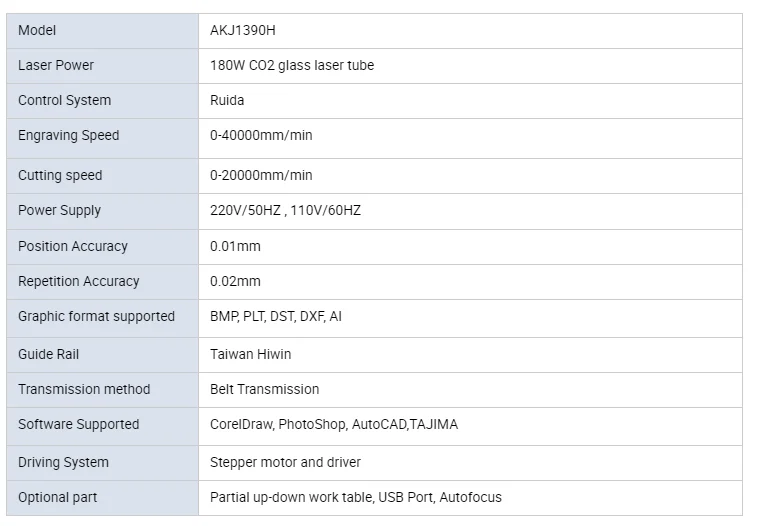Screen dimensions: 760x526
Task: Select the 0-20000mm/min value
Action: (x=261, y=175)
